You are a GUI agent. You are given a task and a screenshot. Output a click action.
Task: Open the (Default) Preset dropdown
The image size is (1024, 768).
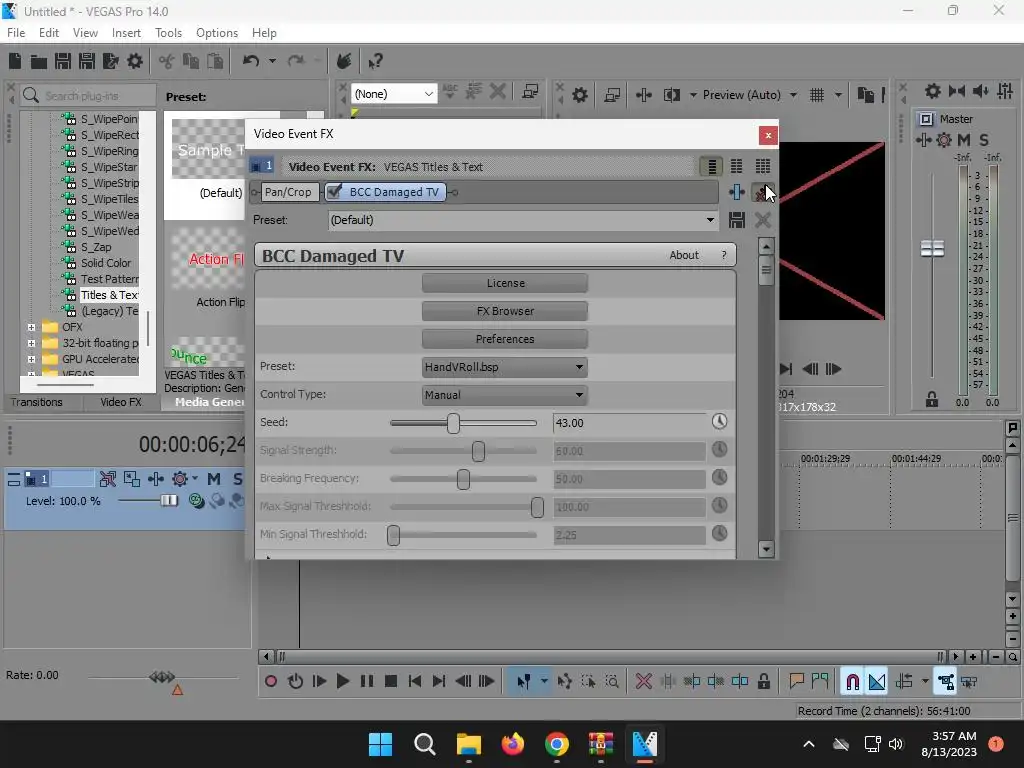(523, 220)
